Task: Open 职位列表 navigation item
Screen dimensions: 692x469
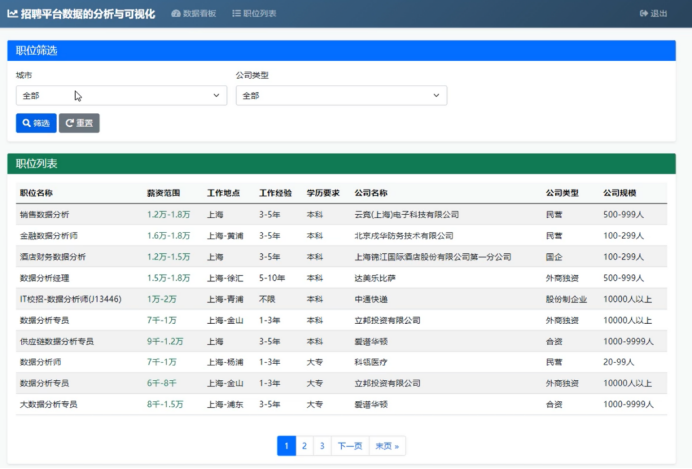Action: pos(254,14)
